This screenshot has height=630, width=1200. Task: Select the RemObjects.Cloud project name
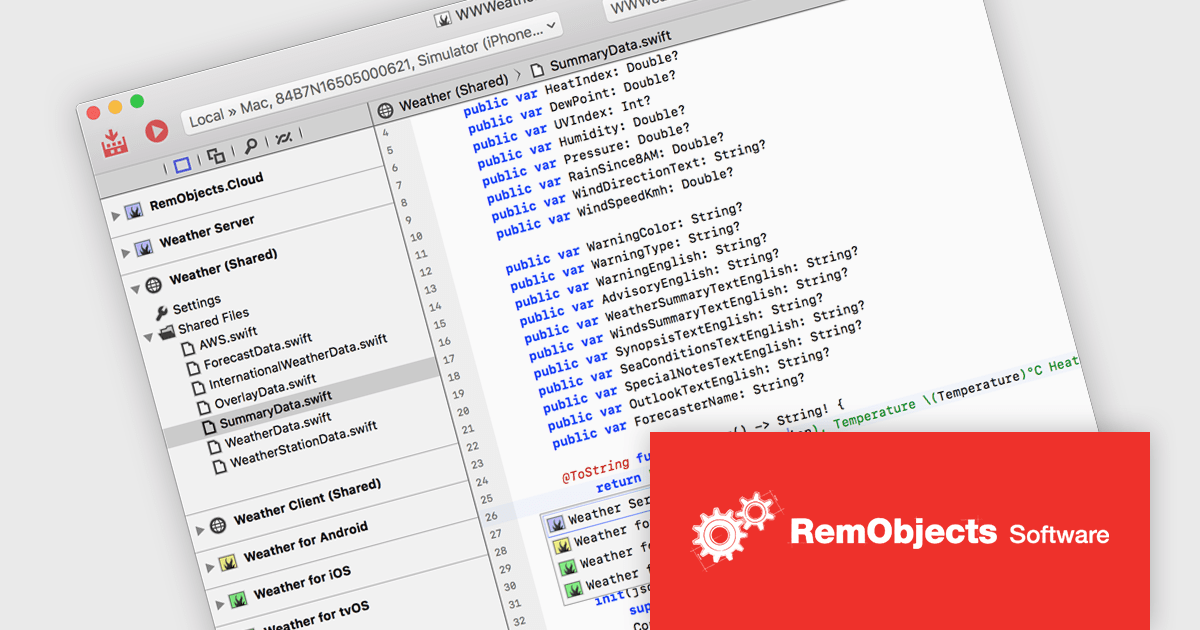207,192
